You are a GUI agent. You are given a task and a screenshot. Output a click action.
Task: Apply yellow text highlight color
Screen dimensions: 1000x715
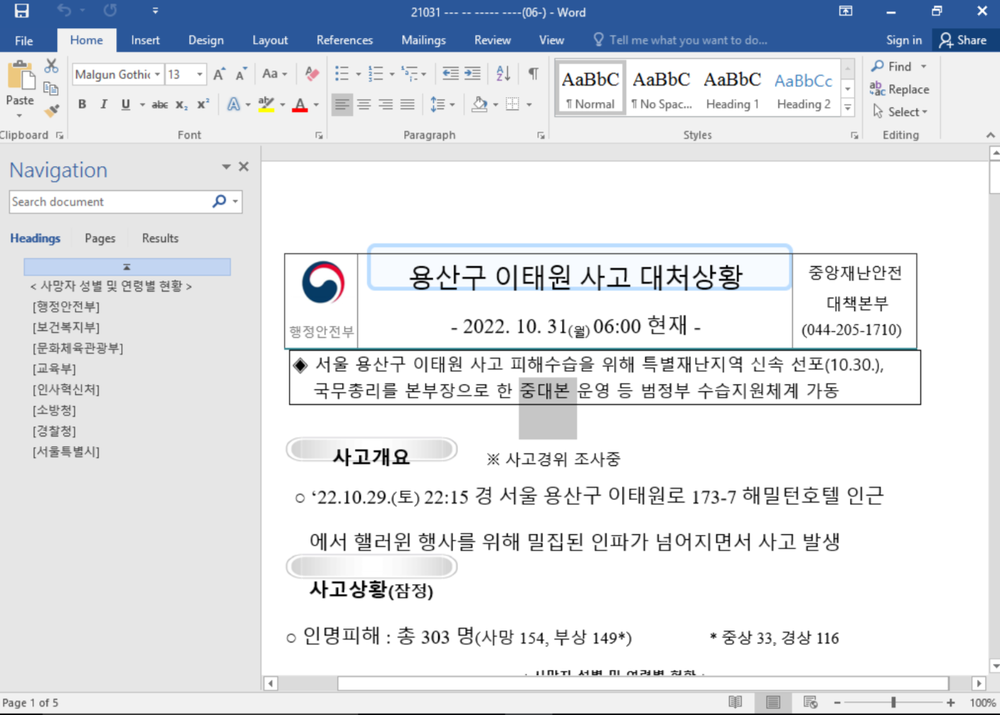coord(266,103)
